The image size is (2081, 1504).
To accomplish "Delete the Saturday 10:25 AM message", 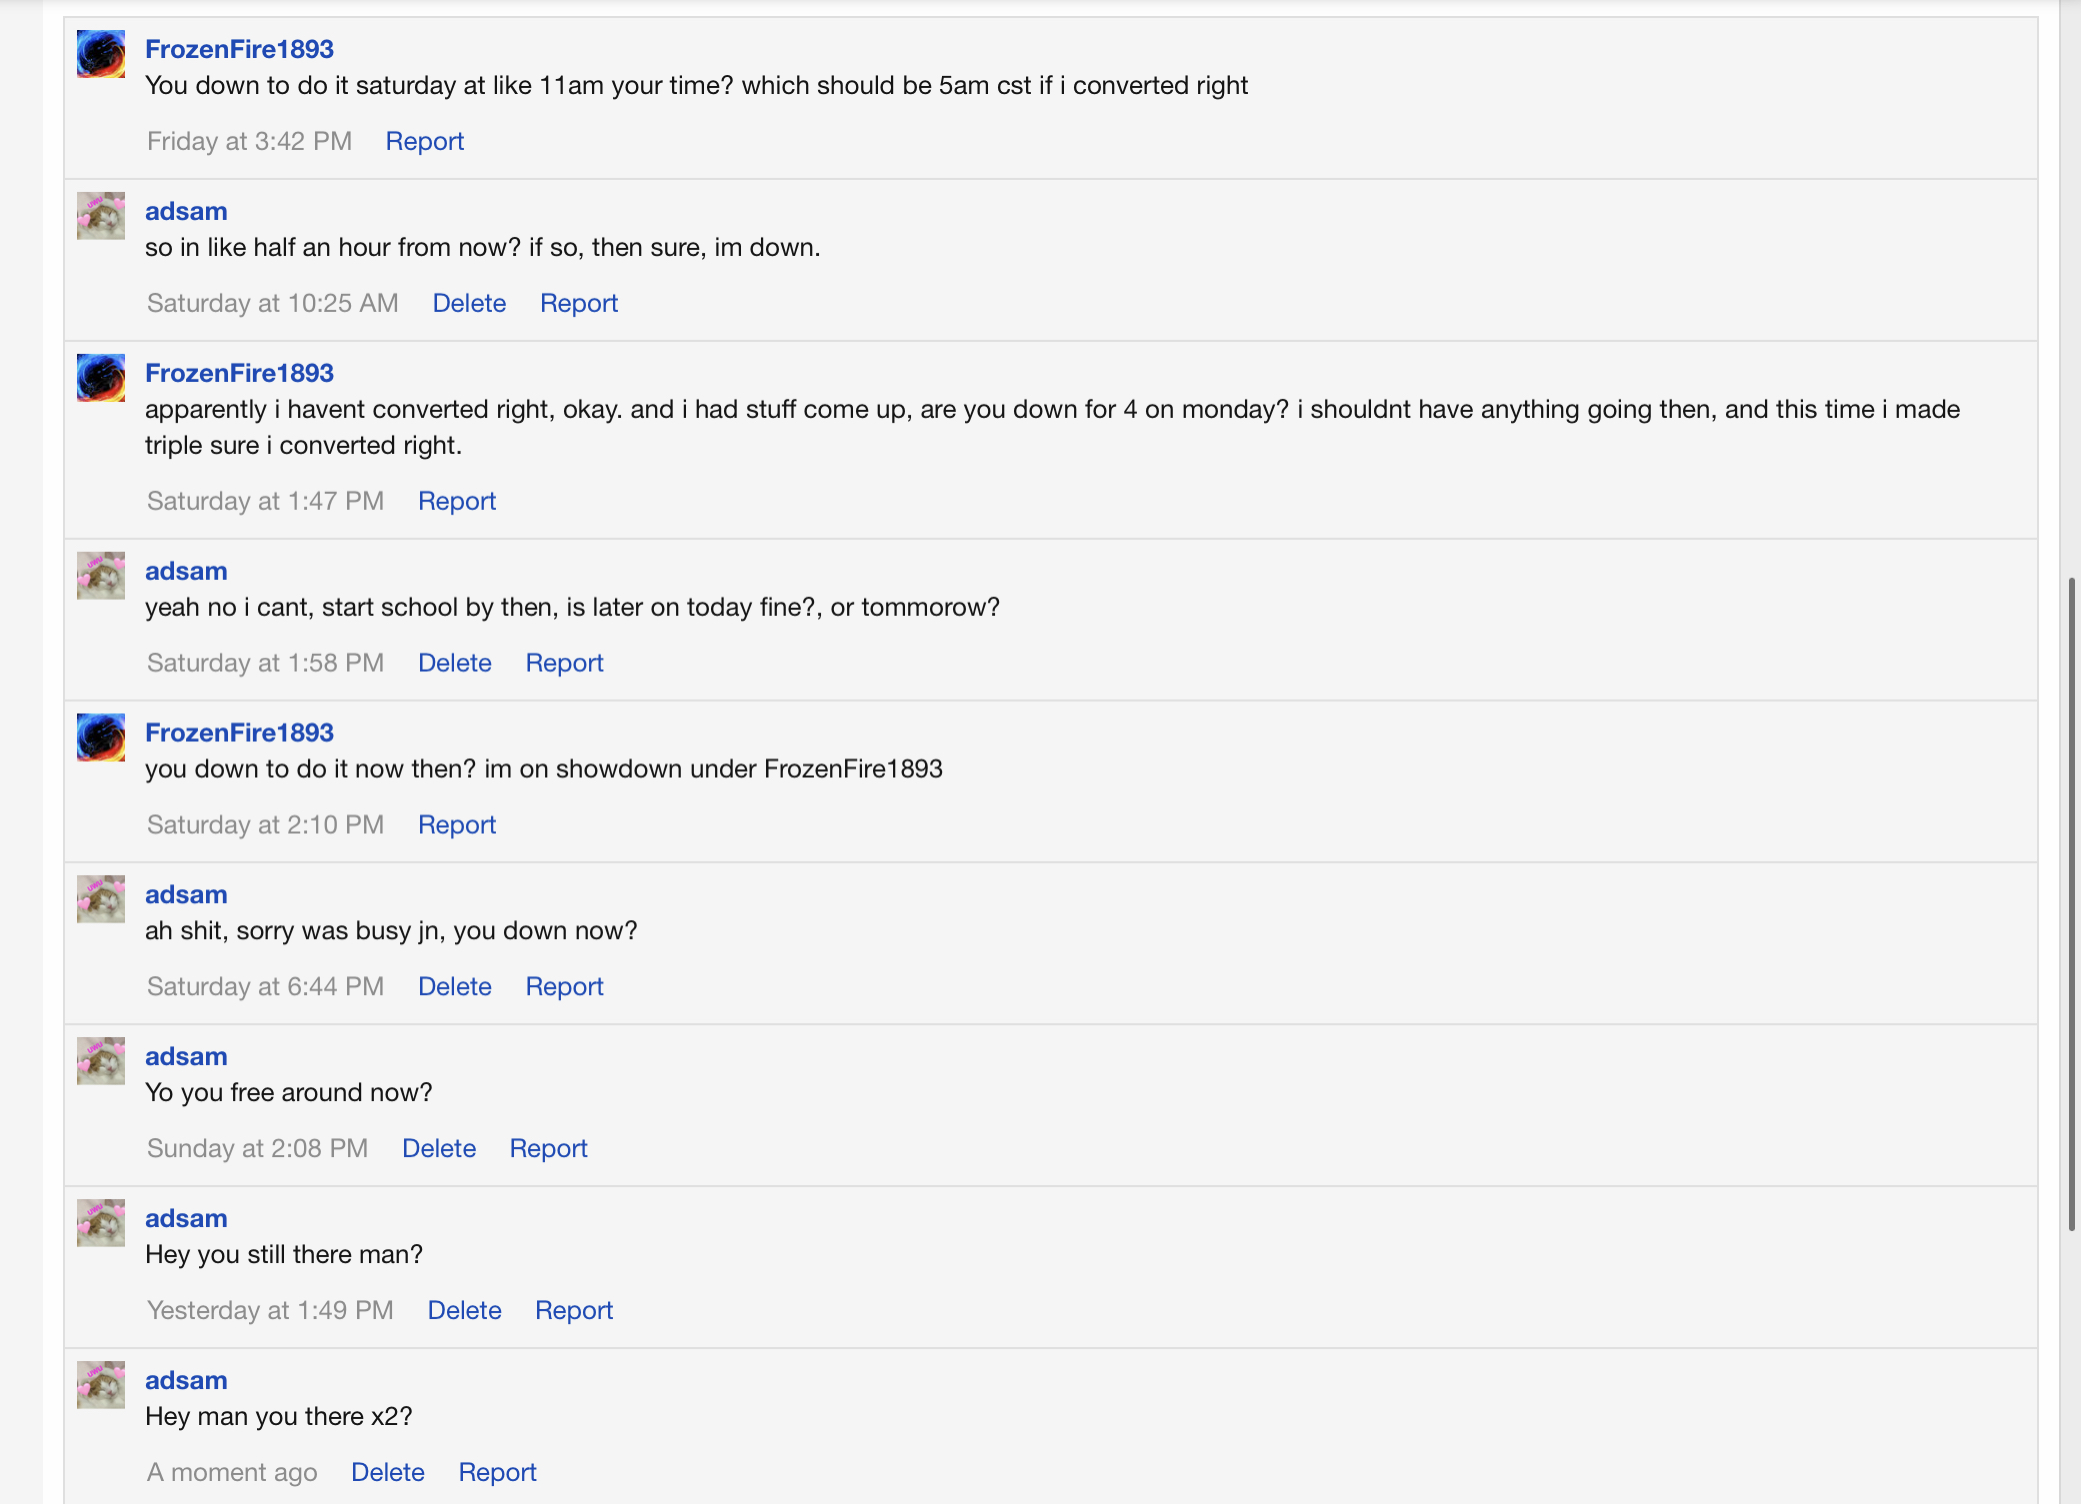I will point(469,303).
